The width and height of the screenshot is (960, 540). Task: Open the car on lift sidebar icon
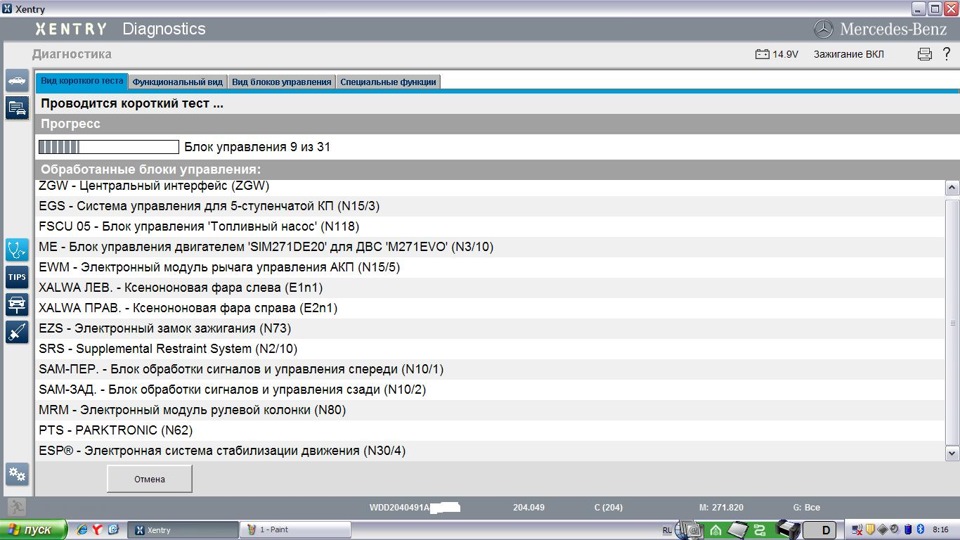point(17,304)
